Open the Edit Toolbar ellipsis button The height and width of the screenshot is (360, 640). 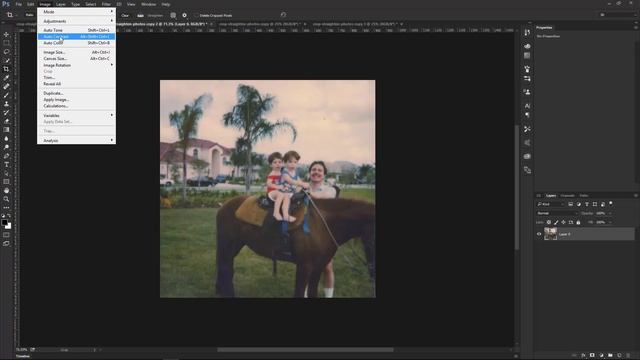coord(6,207)
